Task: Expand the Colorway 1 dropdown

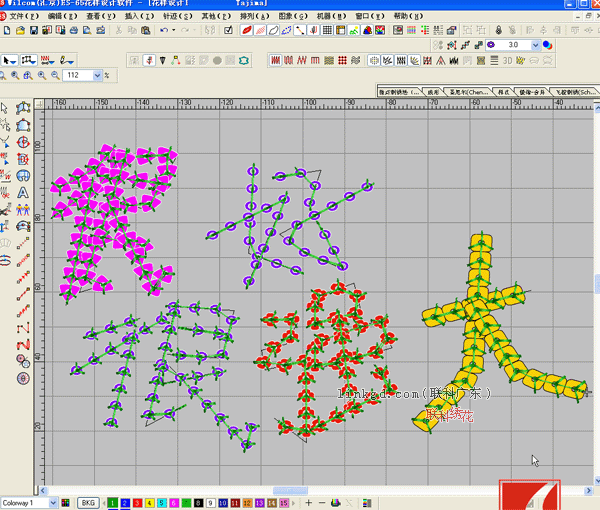Action: point(53,502)
